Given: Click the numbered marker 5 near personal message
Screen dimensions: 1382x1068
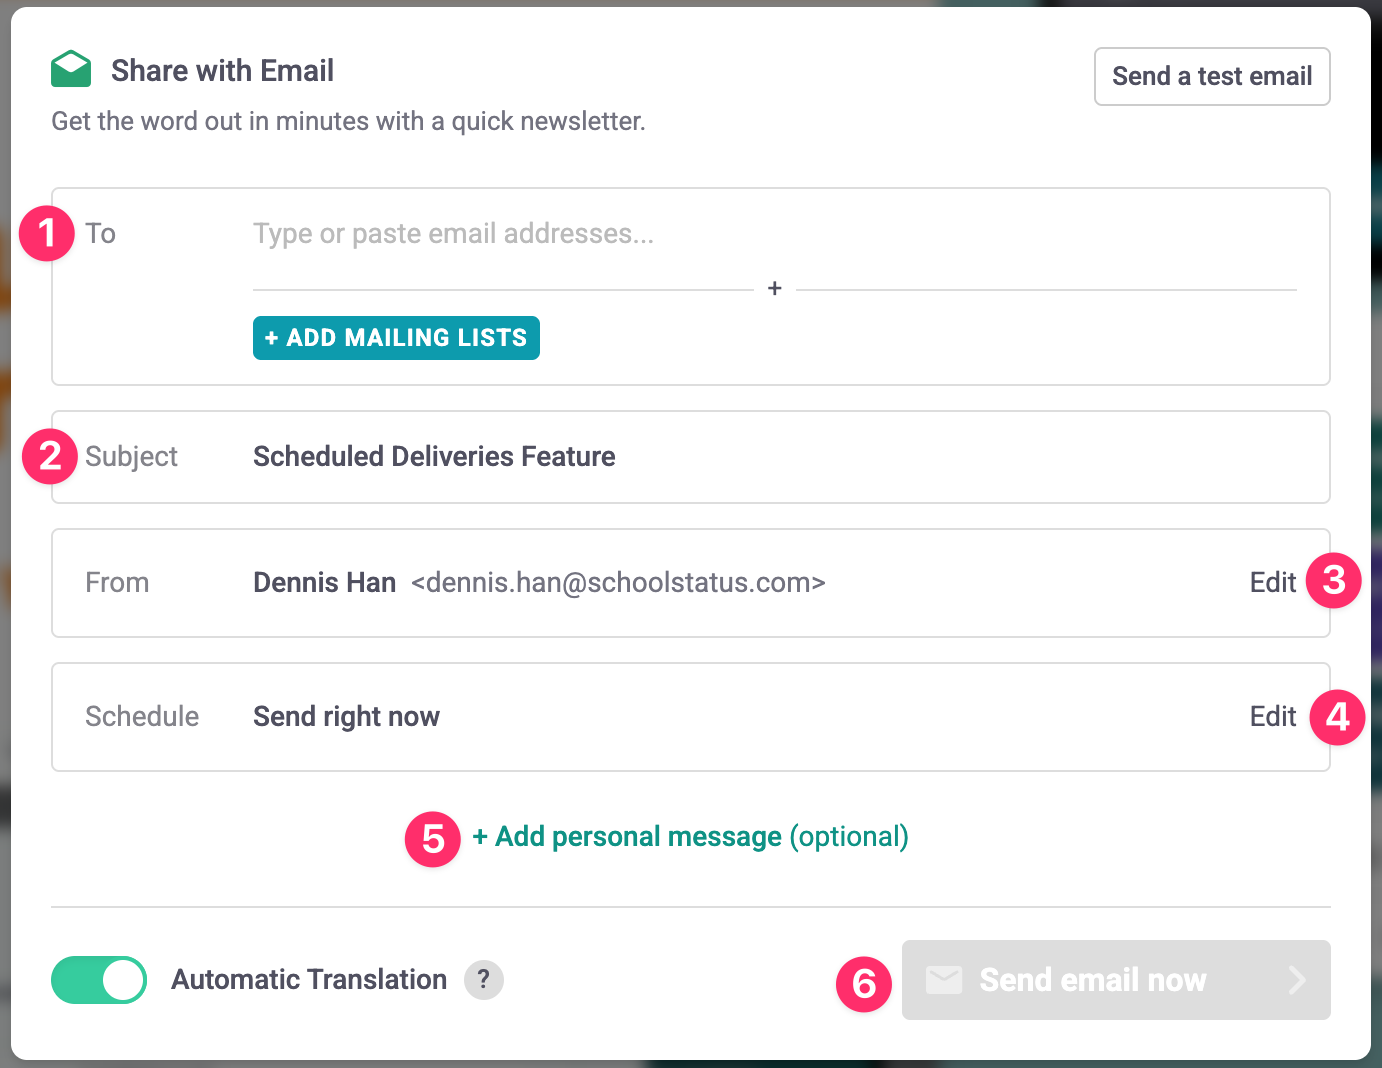Looking at the screenshot, I should pos(432,838).
